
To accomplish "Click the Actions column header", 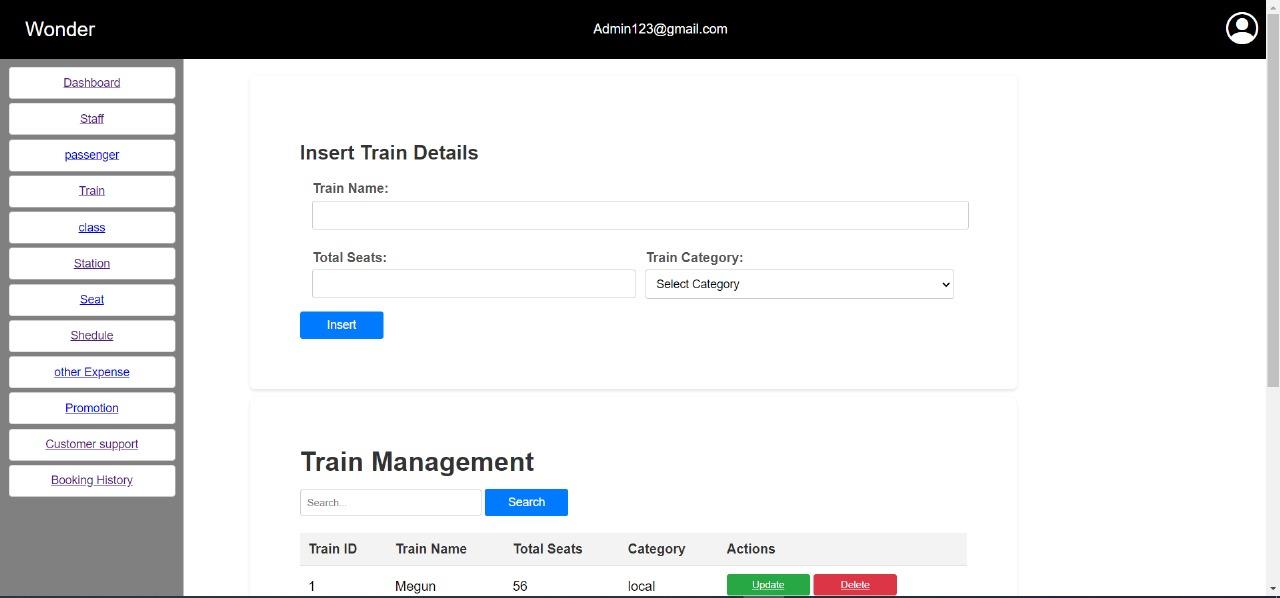I will 751,549.
